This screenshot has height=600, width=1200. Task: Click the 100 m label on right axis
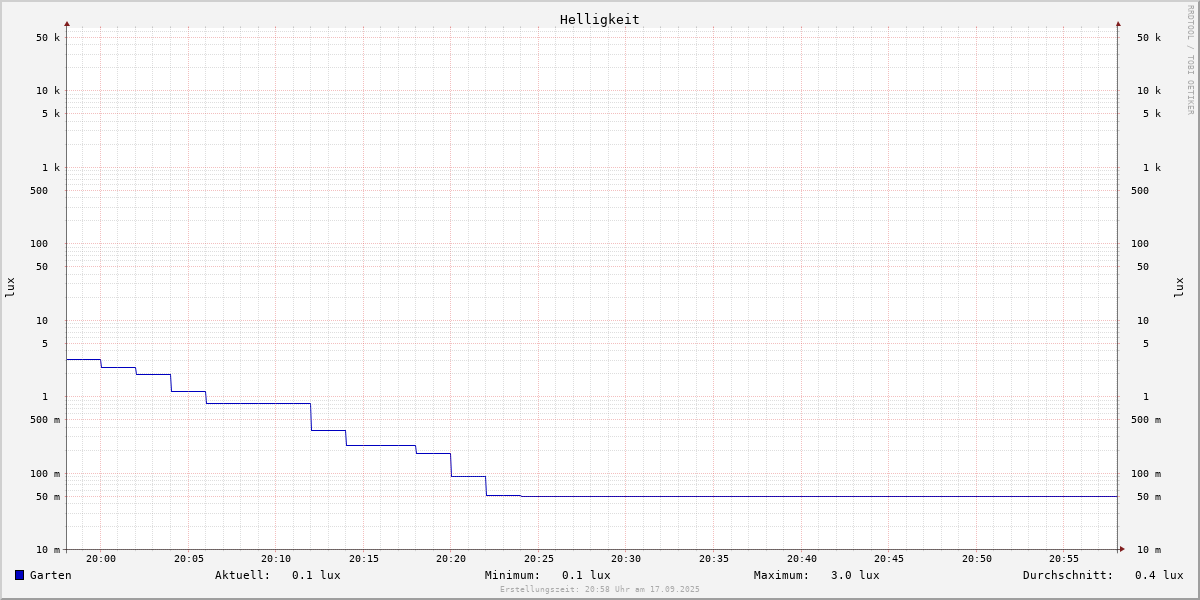point(1146,474)
